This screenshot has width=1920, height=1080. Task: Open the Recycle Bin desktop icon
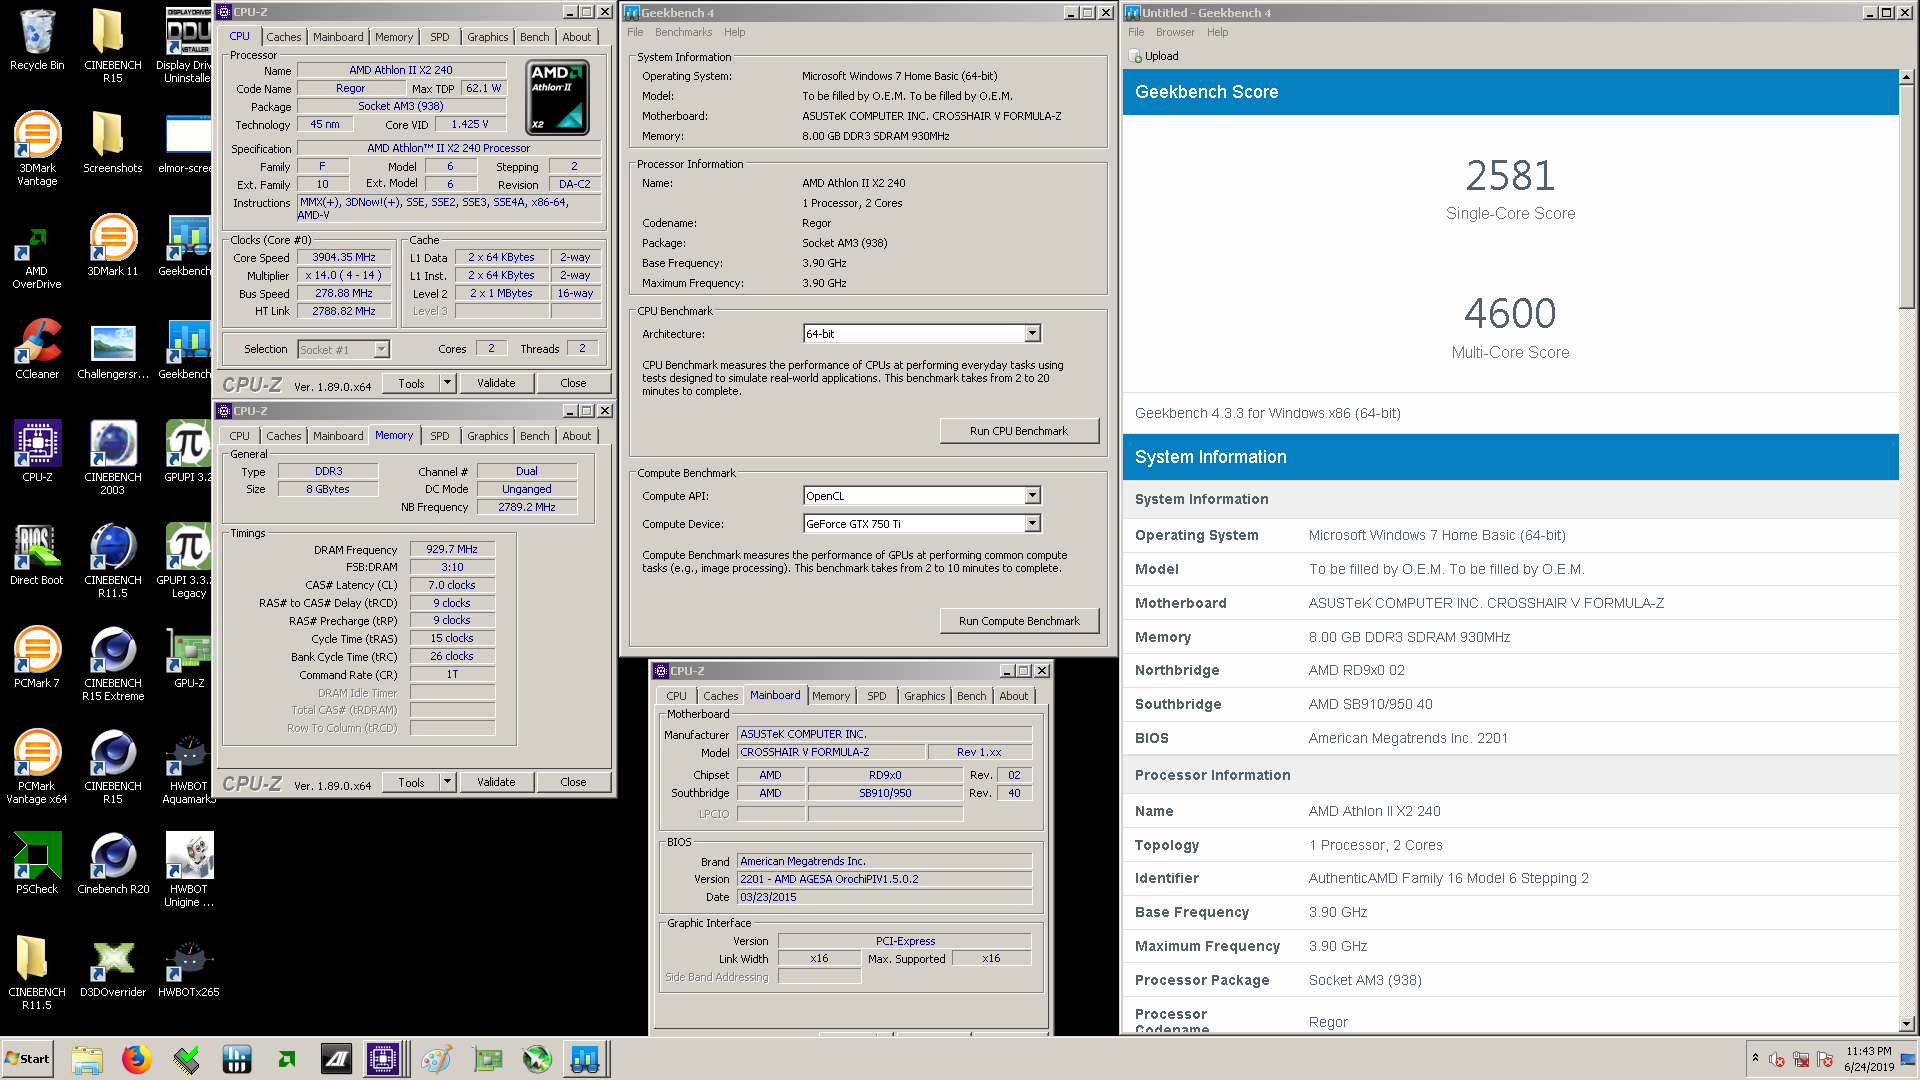(37, 40)
